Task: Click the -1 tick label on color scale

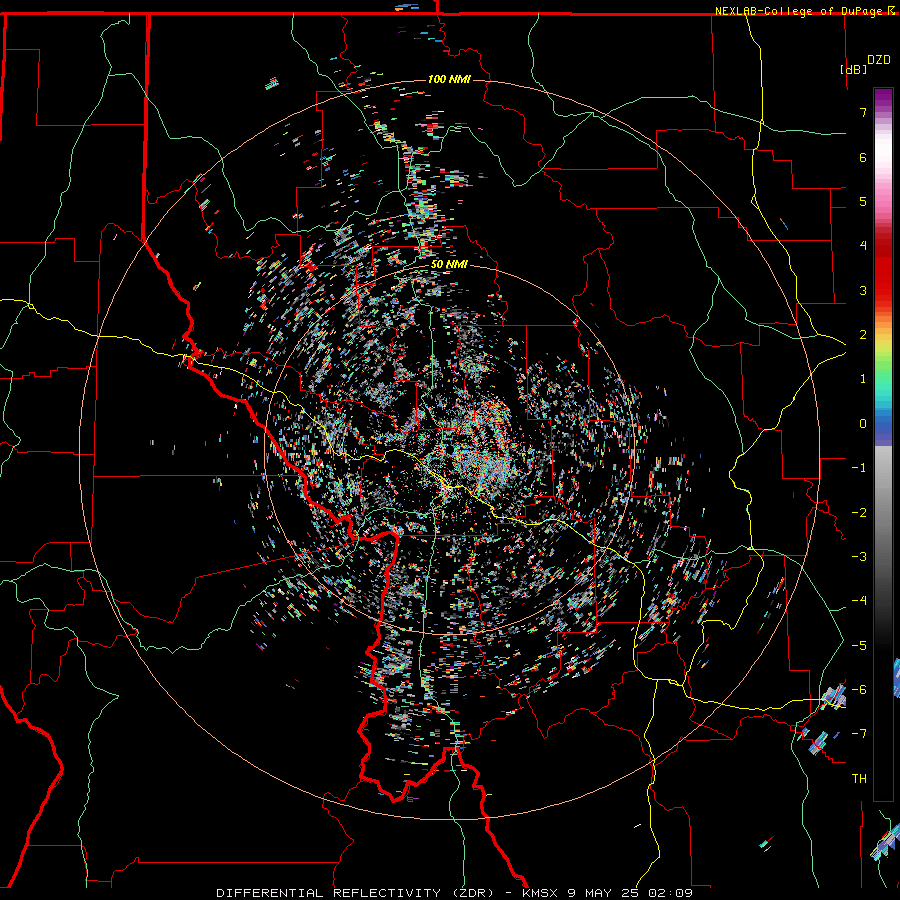Action: pyautogui.click(x=859, y=467)
